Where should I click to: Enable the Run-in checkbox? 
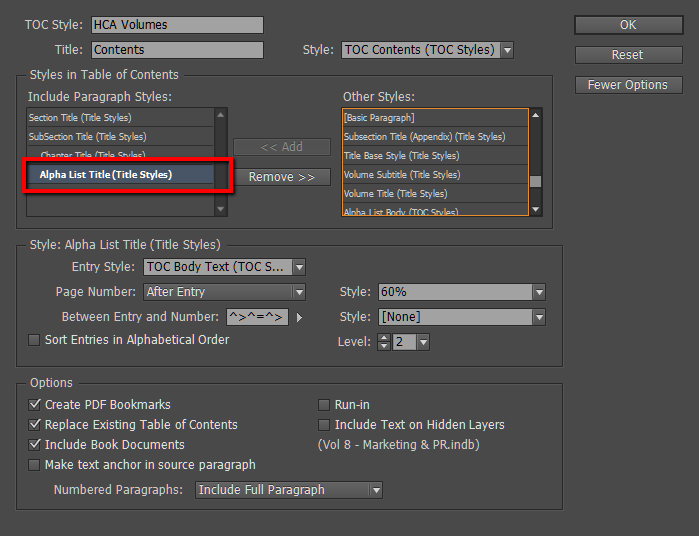(x=324, y=405)
